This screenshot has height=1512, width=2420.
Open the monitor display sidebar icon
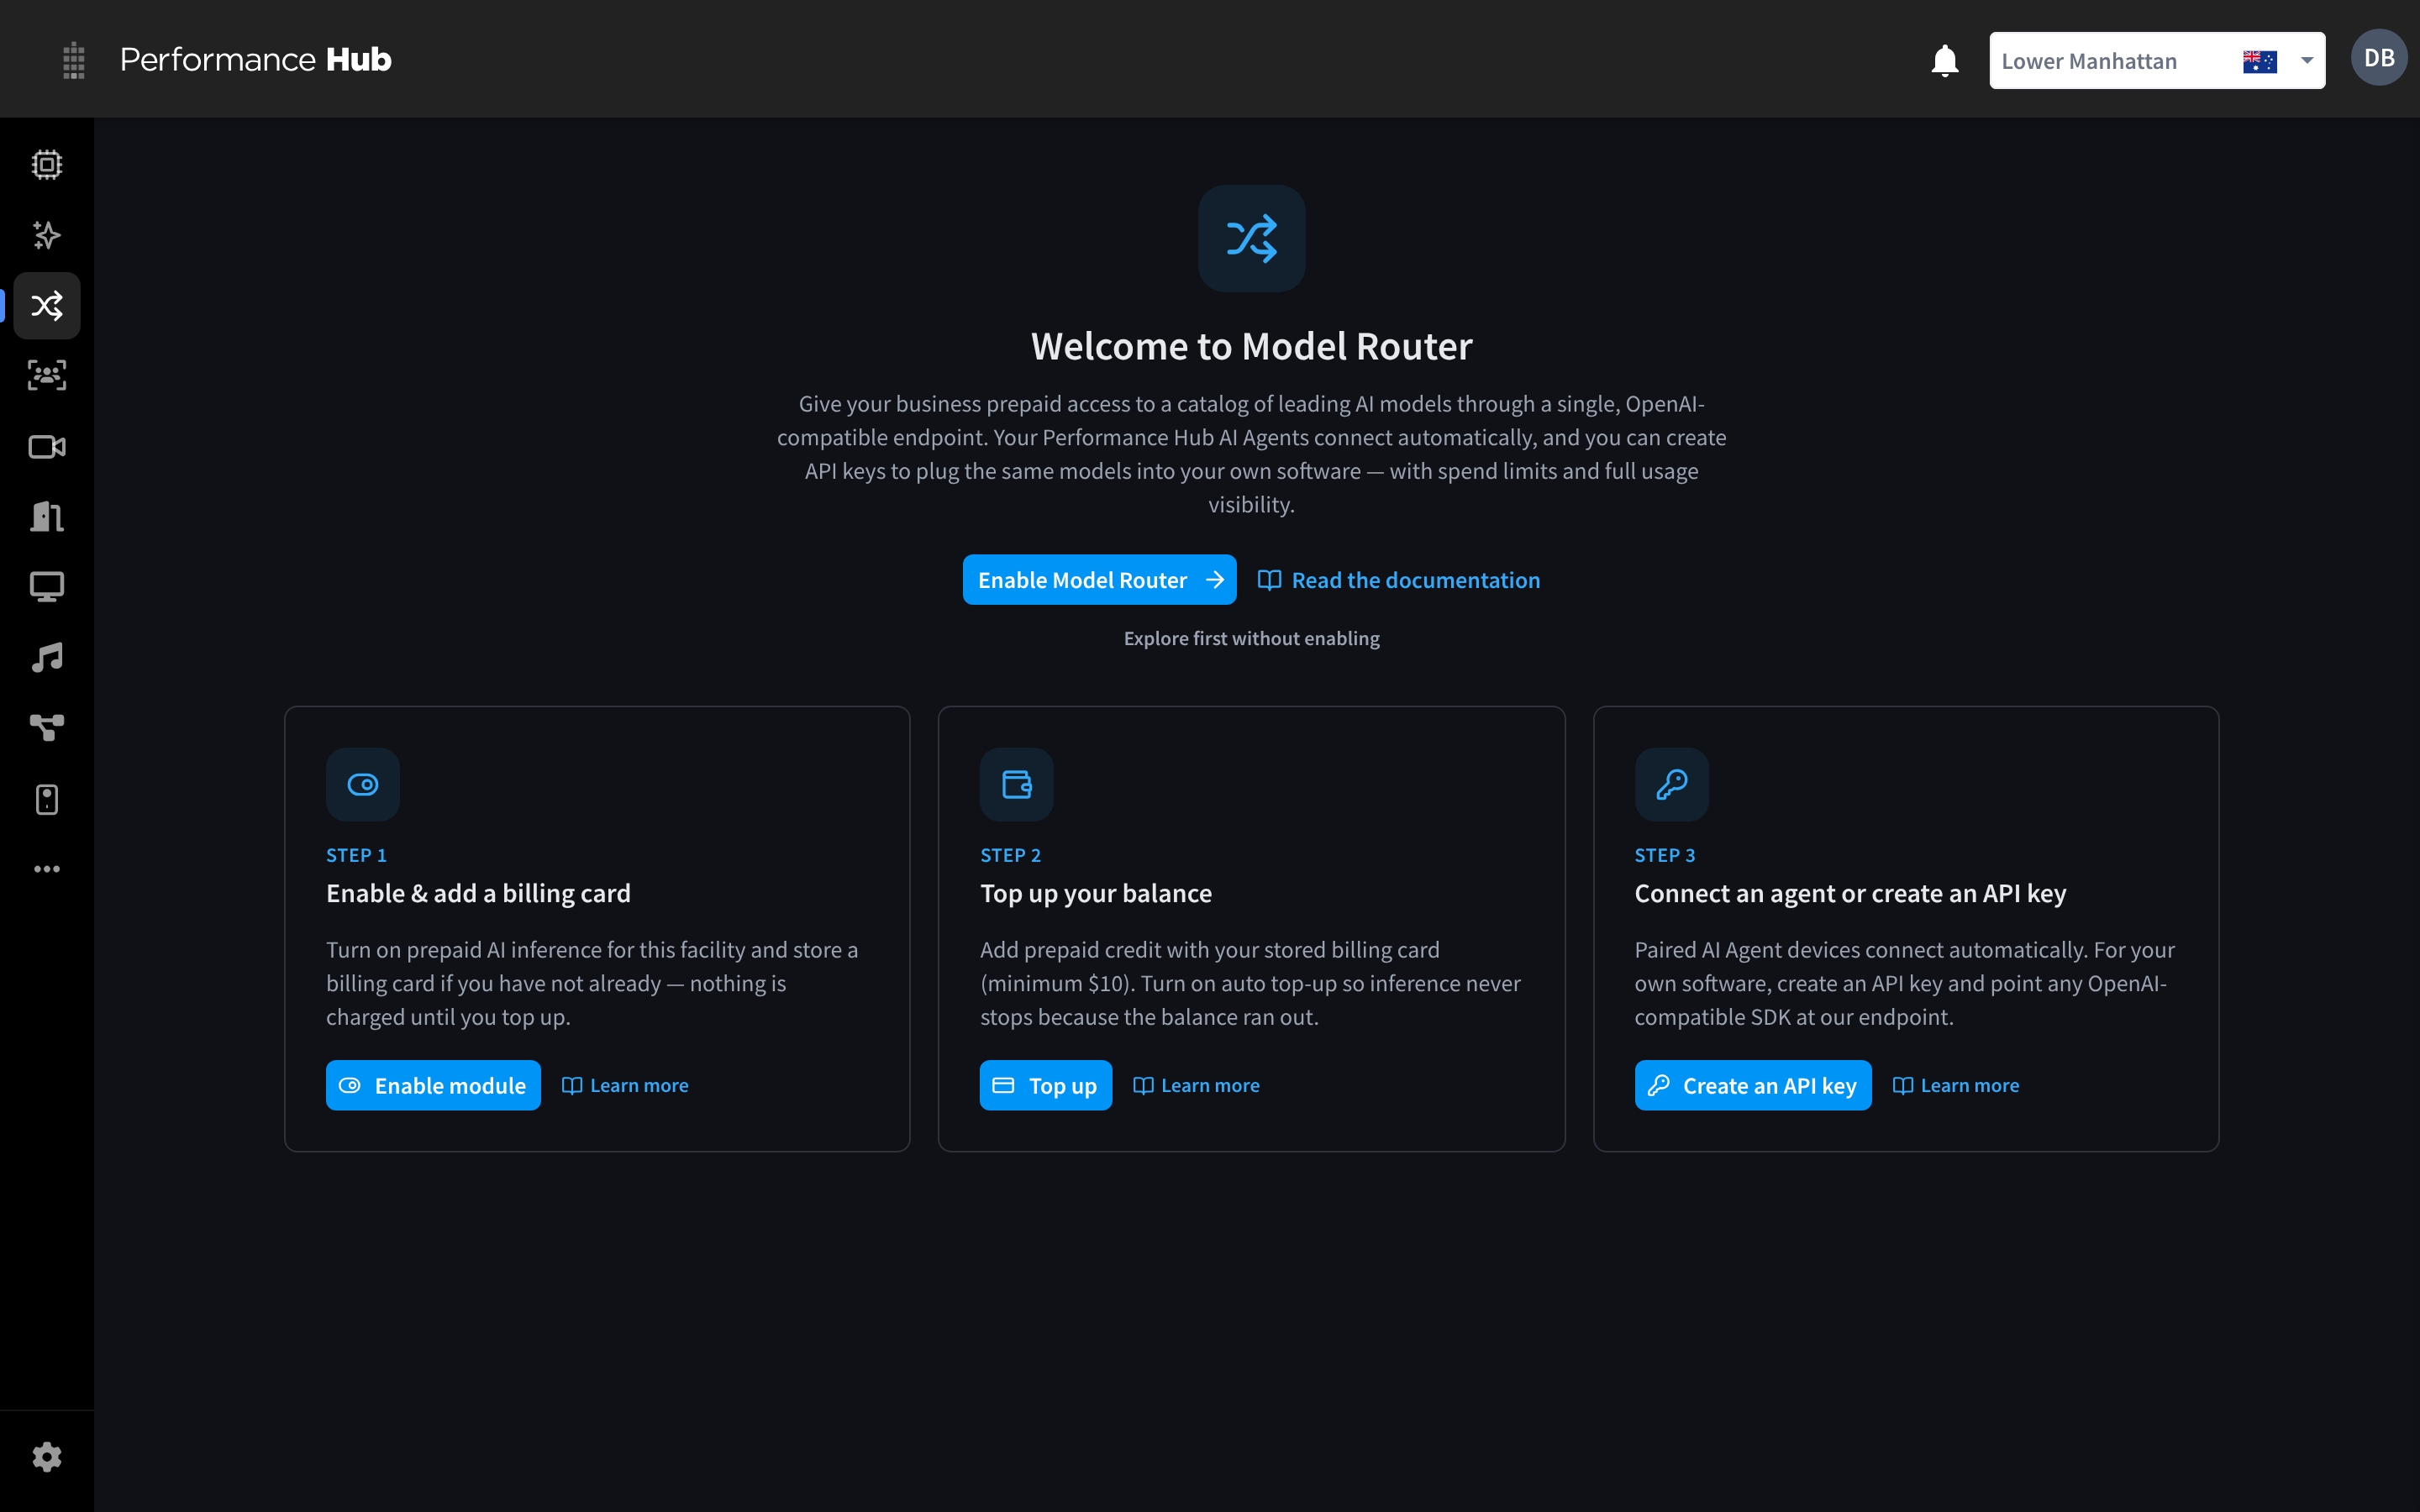tap(47, 587)
